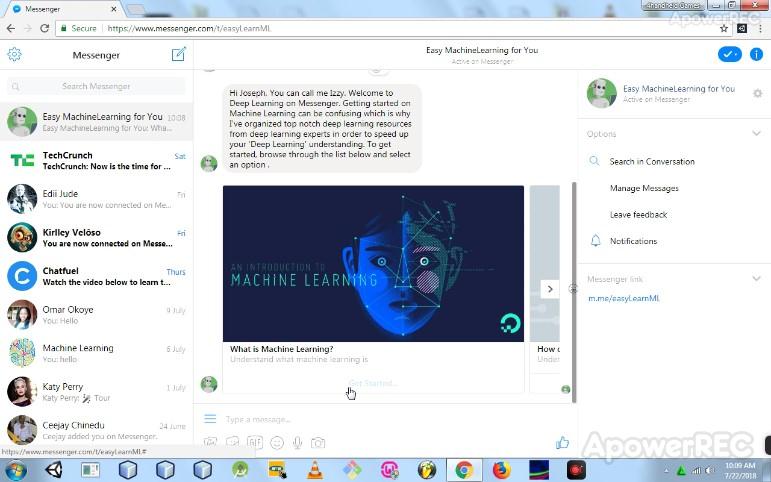Open the emoji picker smiley icon
This screenshot has height=482, width=771.
[x=277, y=443]
